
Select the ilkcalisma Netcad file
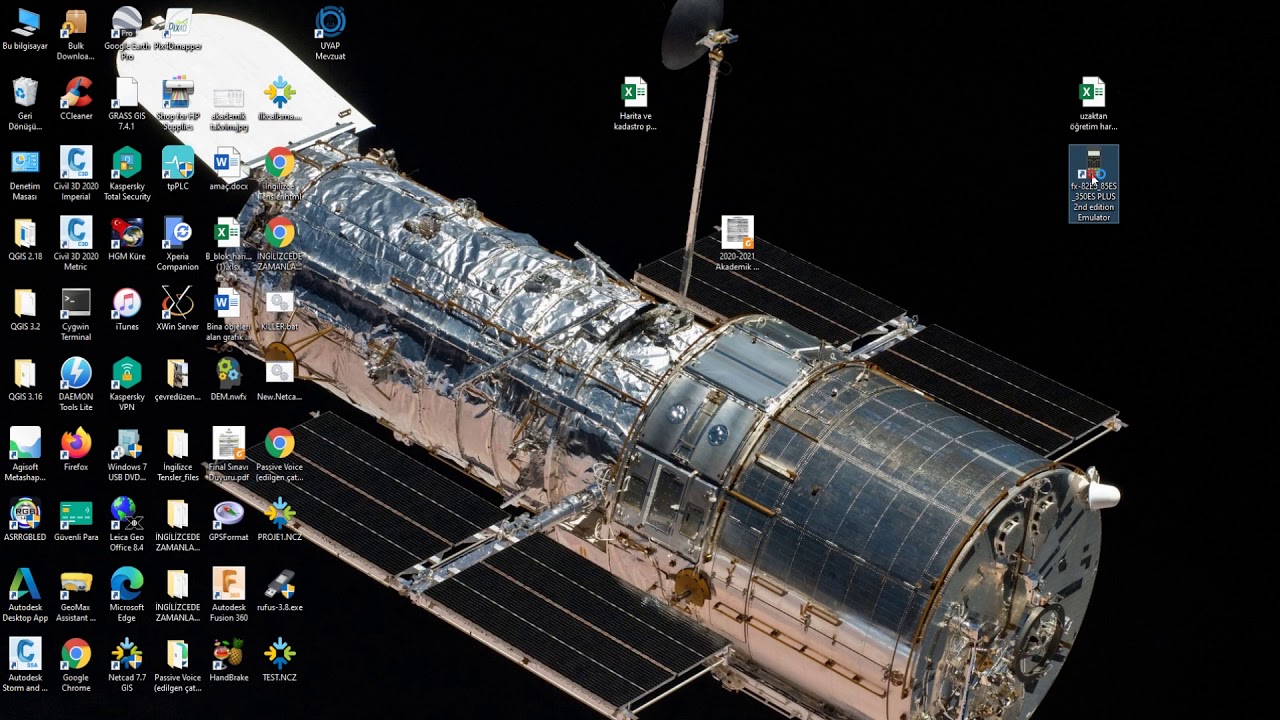coord(280,99)
